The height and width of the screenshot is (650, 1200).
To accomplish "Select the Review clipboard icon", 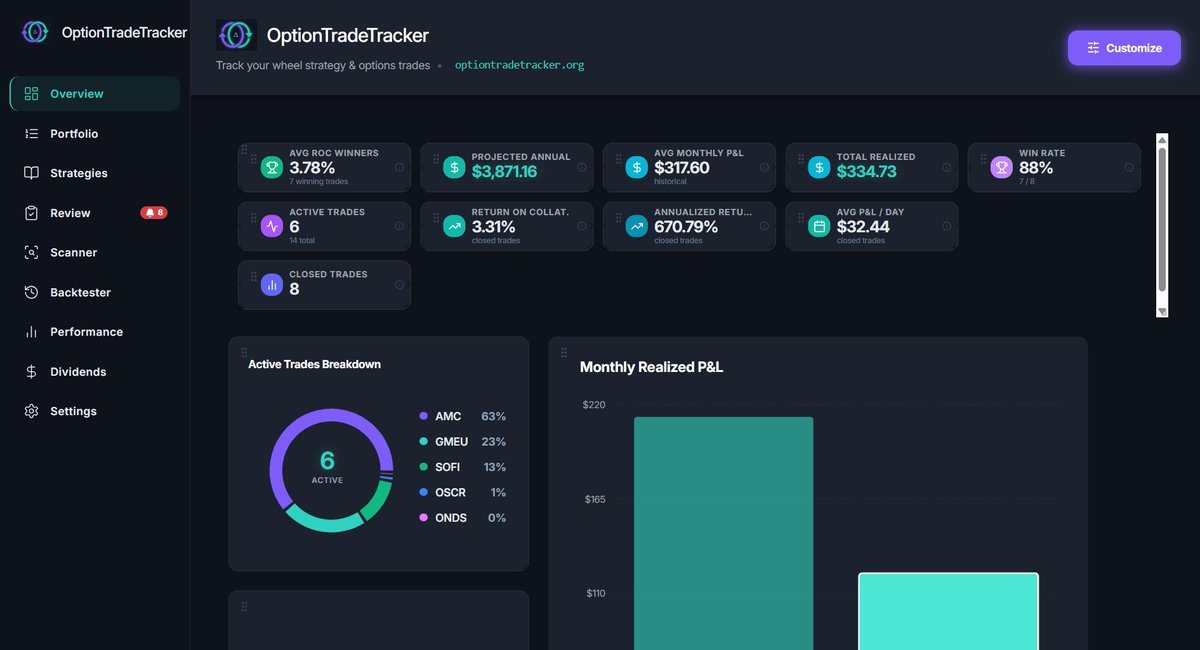I will coord(31,213).
